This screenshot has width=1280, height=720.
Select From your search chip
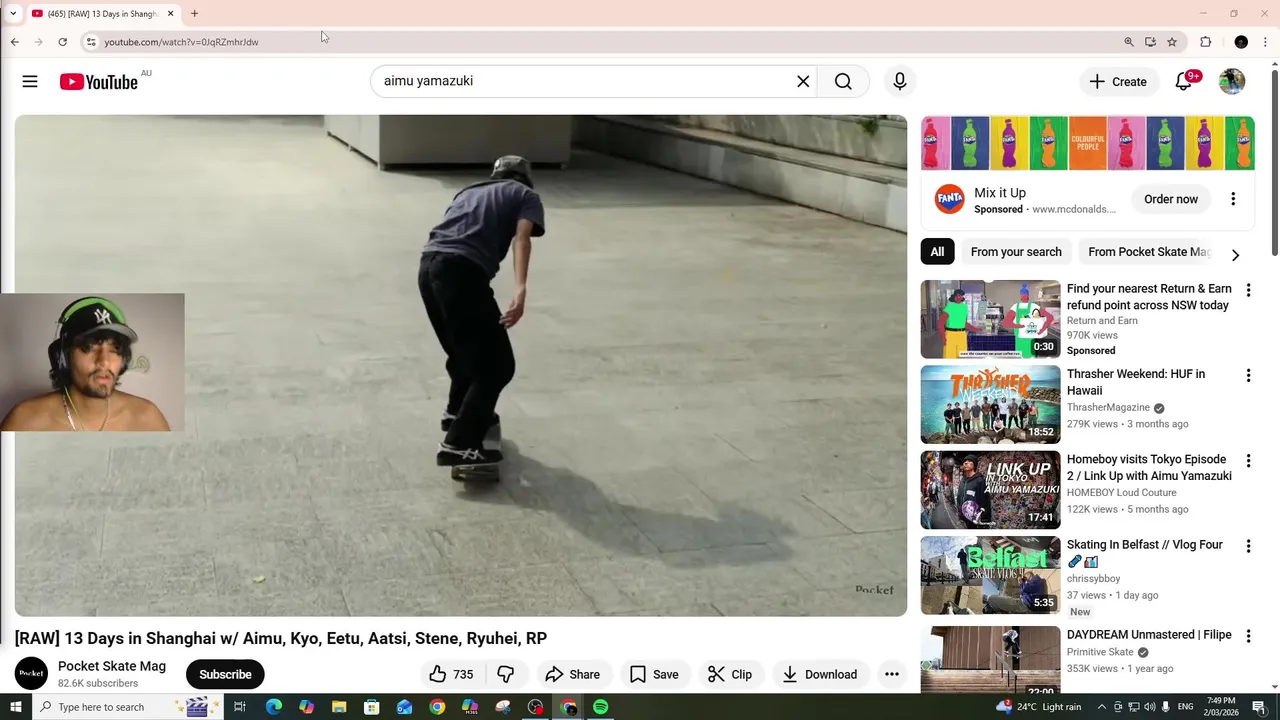pos(1016,252)
